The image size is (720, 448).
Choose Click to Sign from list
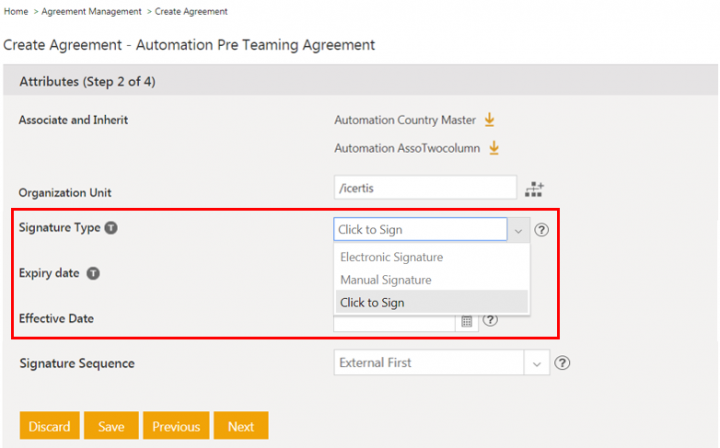coord(372,302)
